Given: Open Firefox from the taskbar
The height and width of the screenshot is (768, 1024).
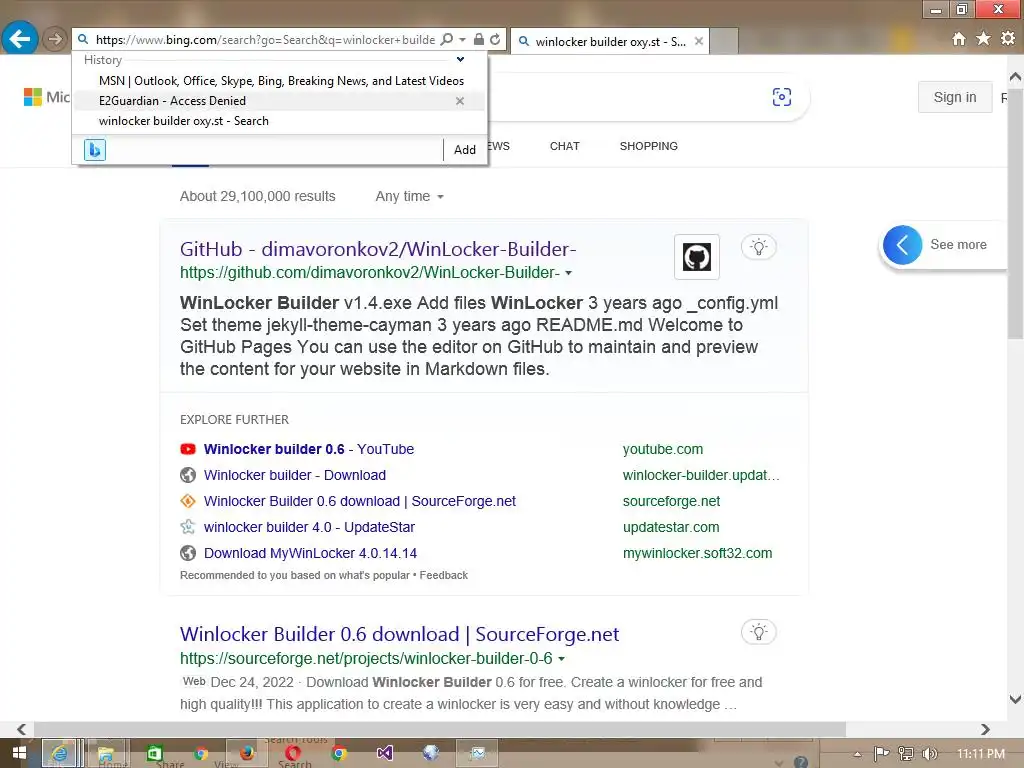Looking at the screenshot, I should [x=247, y=753].
